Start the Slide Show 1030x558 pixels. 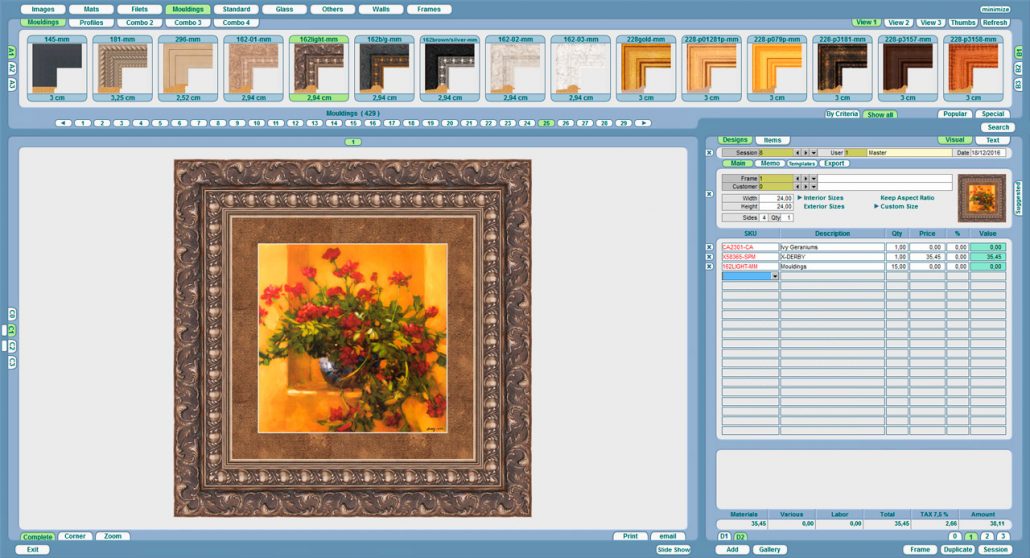[x=673, y=549]
